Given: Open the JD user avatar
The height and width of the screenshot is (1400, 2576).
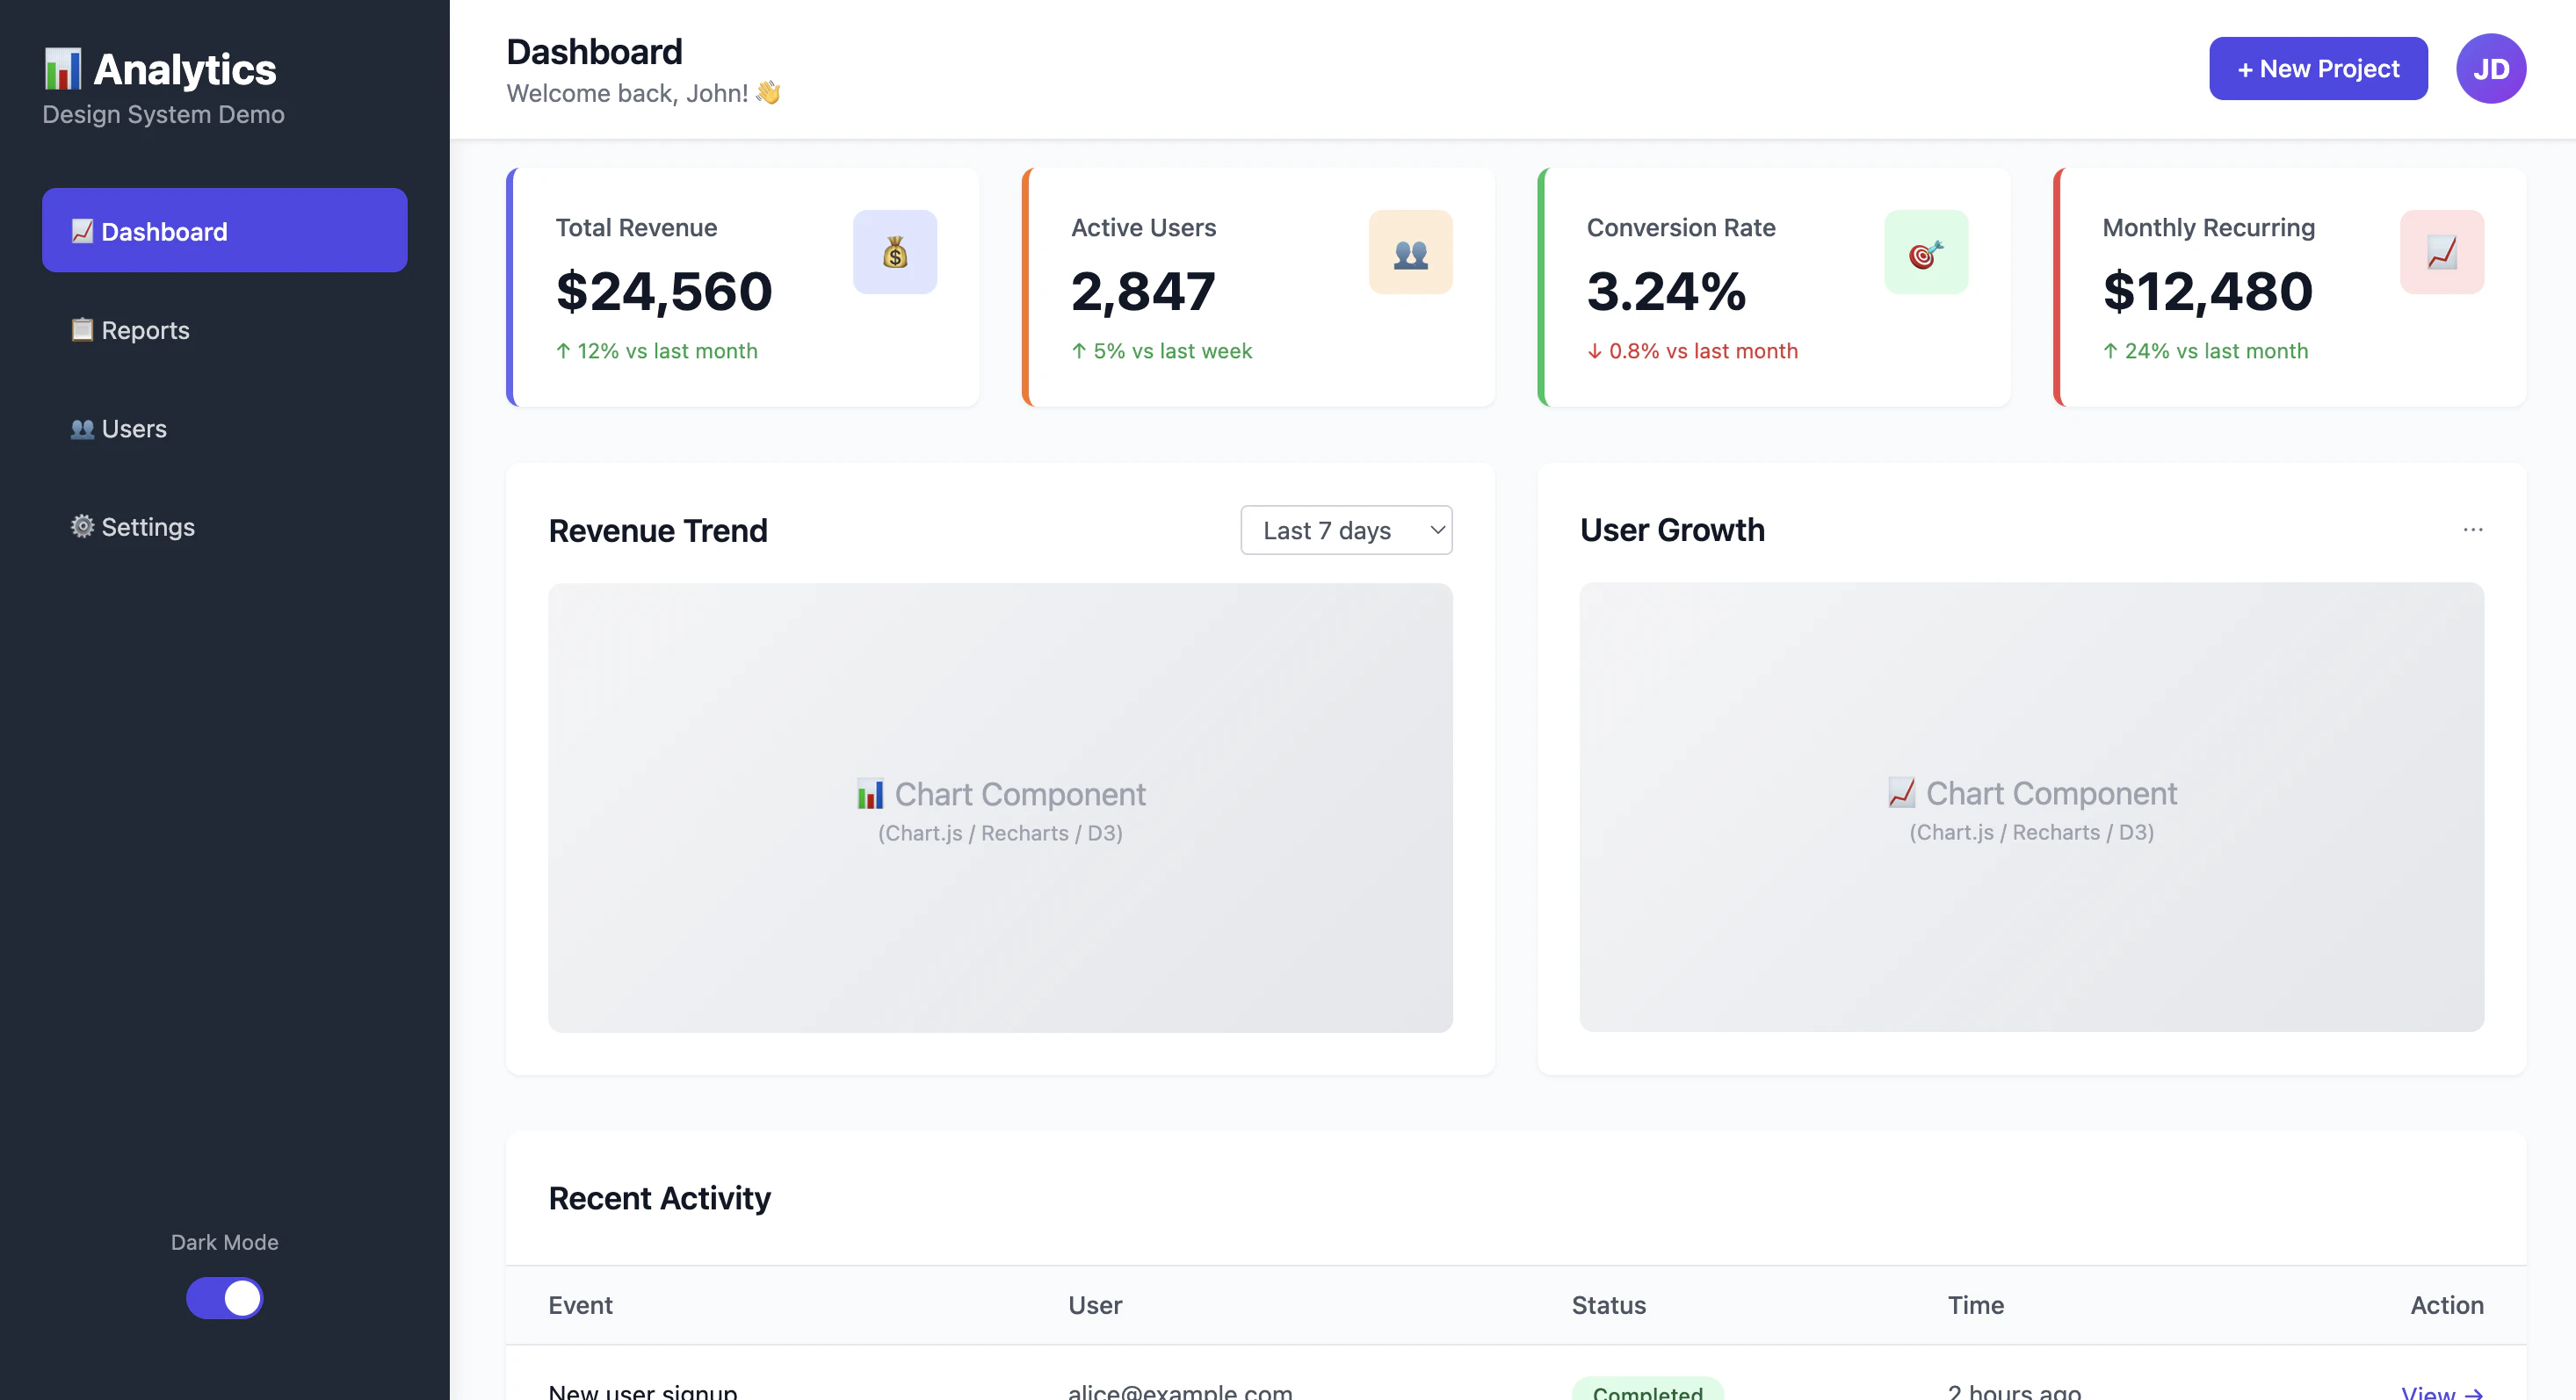Looking at the screenshot, I should tap(2491, 69).
